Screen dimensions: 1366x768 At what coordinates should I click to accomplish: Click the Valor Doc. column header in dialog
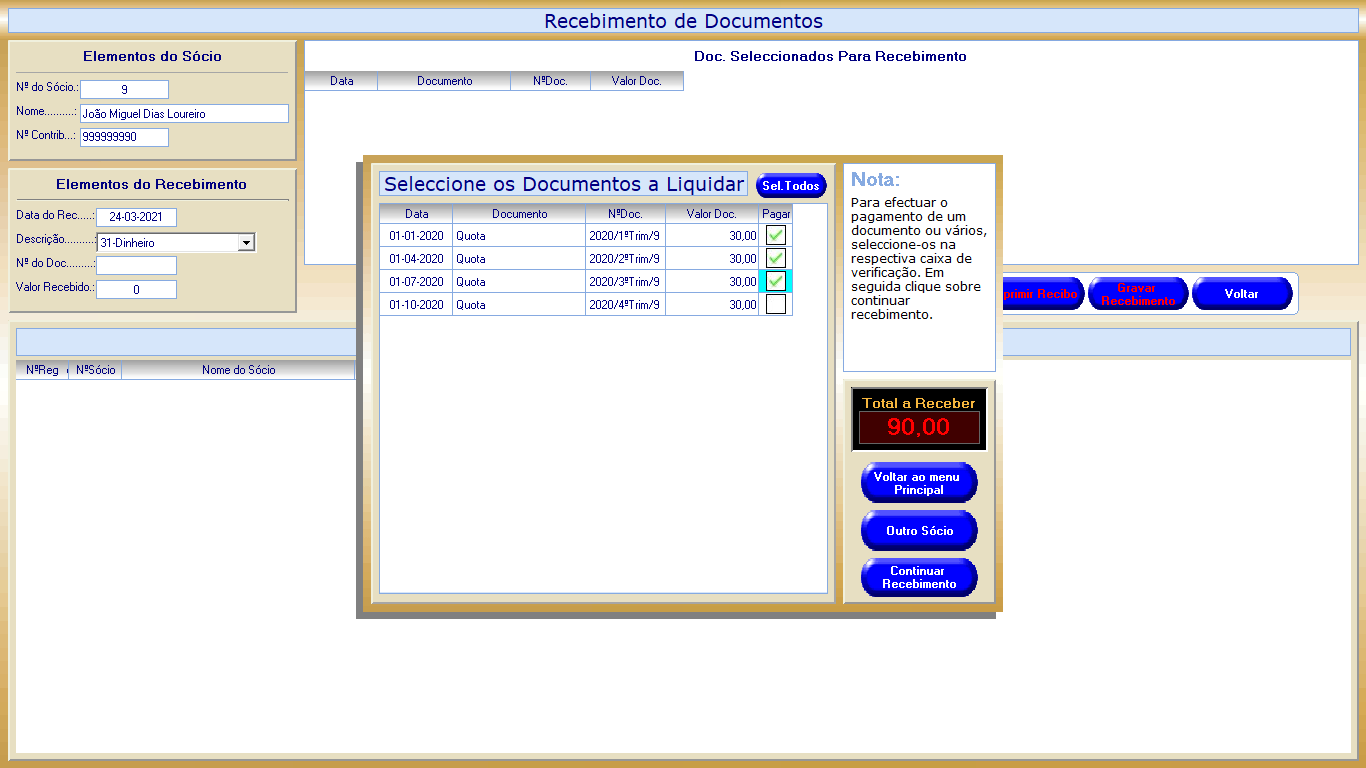(x=712, y=214)
